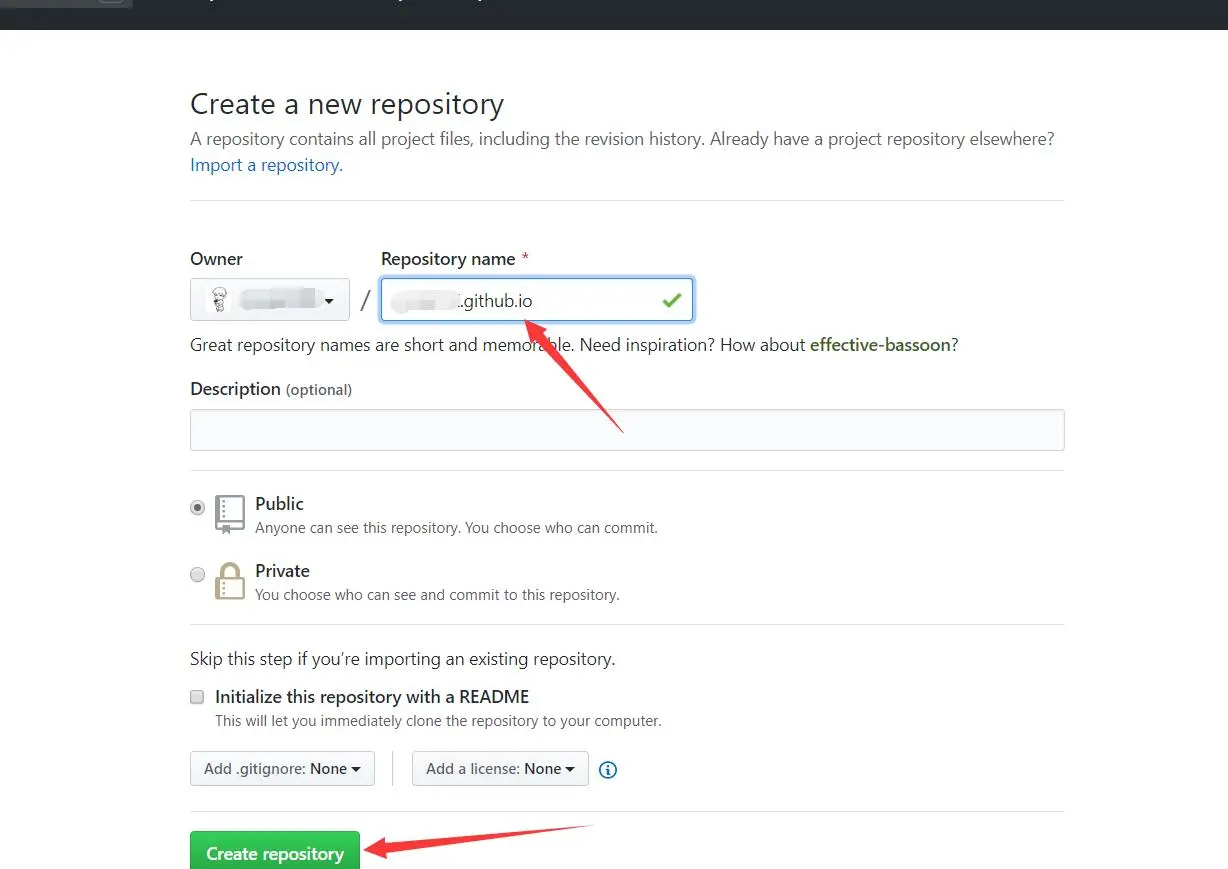This screenshot has width=1228, height=869.
Task: Open the Owner dropdown
Action: coord(270,299)
